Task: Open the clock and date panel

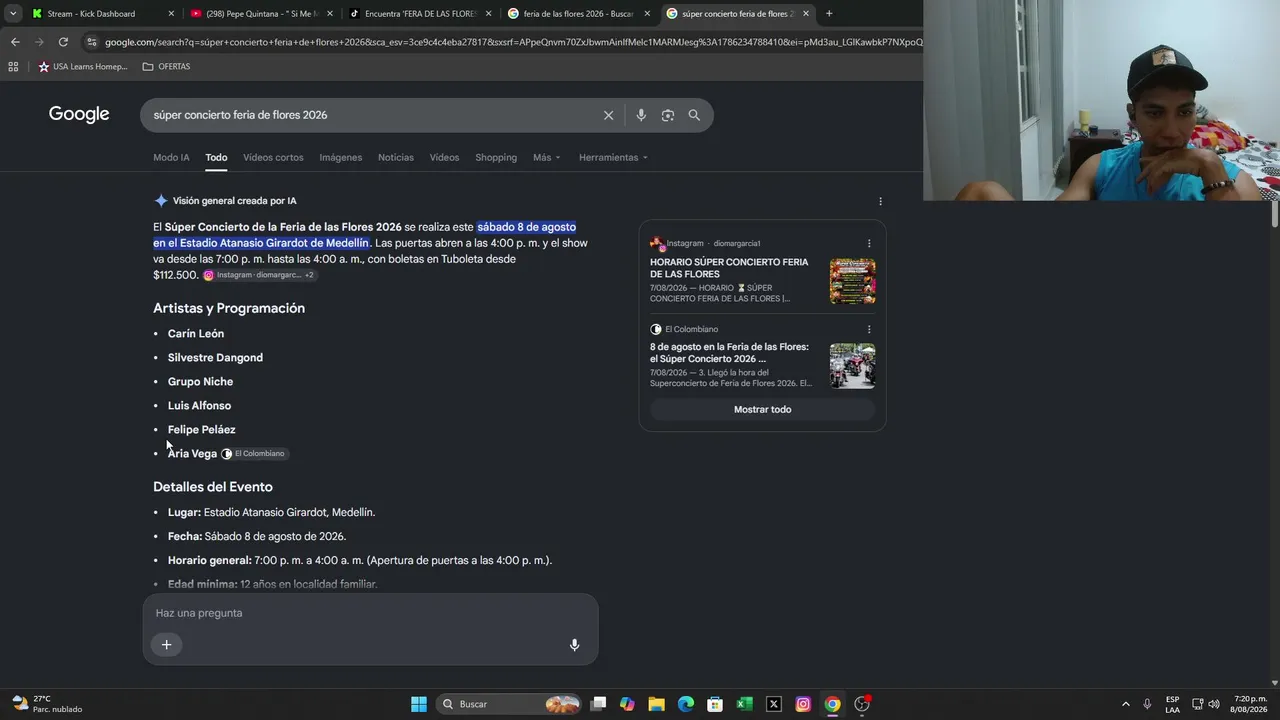Action: (x=1250, y=704)
